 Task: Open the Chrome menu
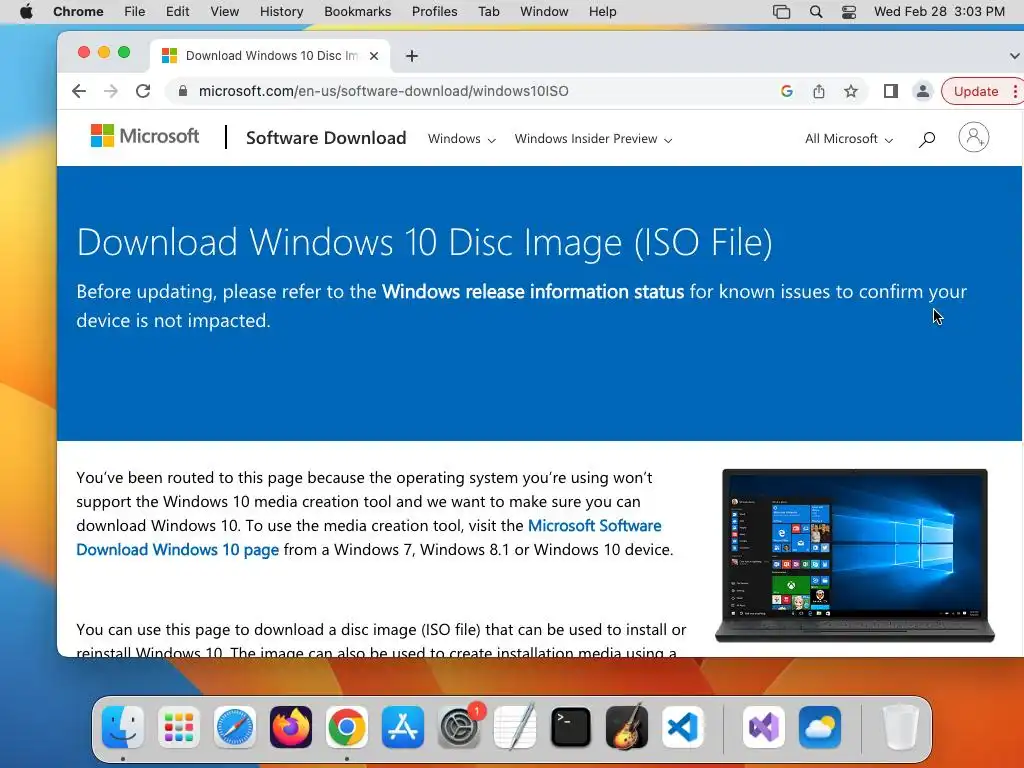click(x=78, y=12)
